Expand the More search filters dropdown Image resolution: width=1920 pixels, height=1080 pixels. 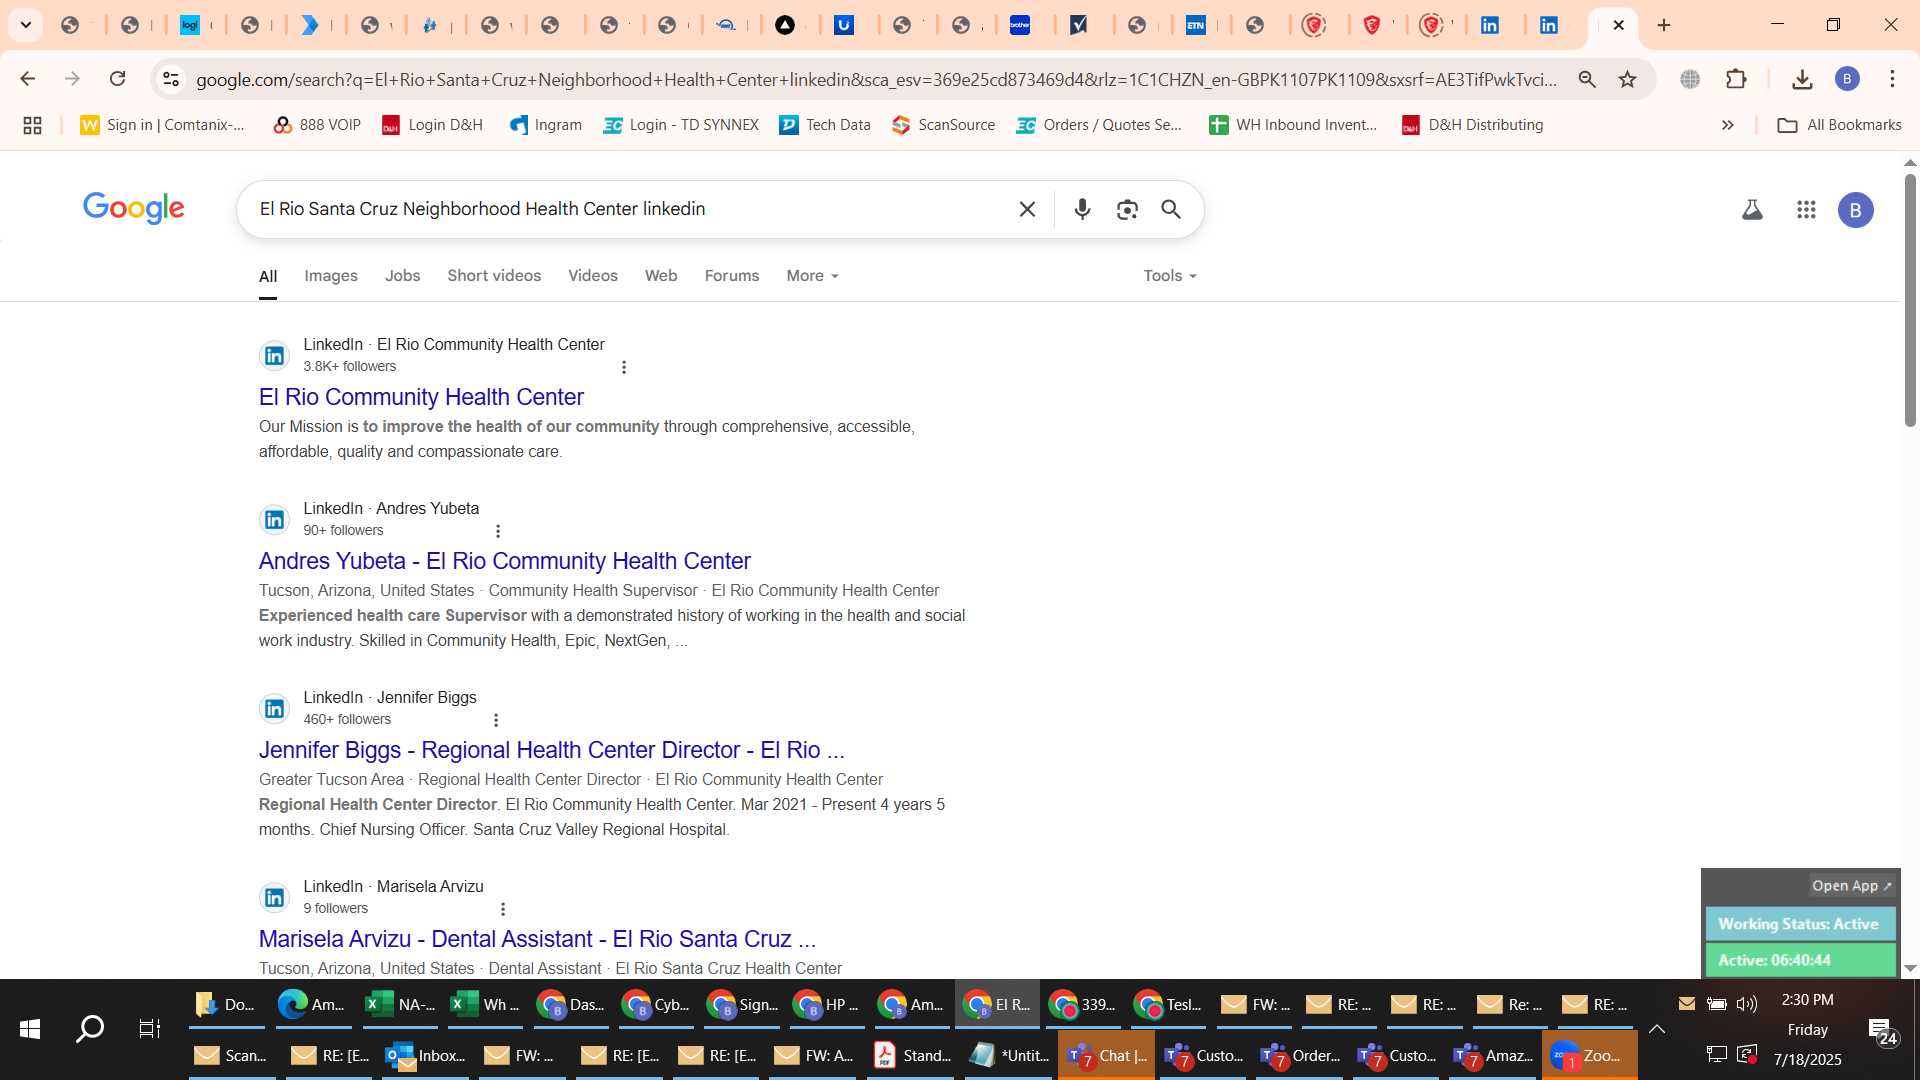coord(812,276)
